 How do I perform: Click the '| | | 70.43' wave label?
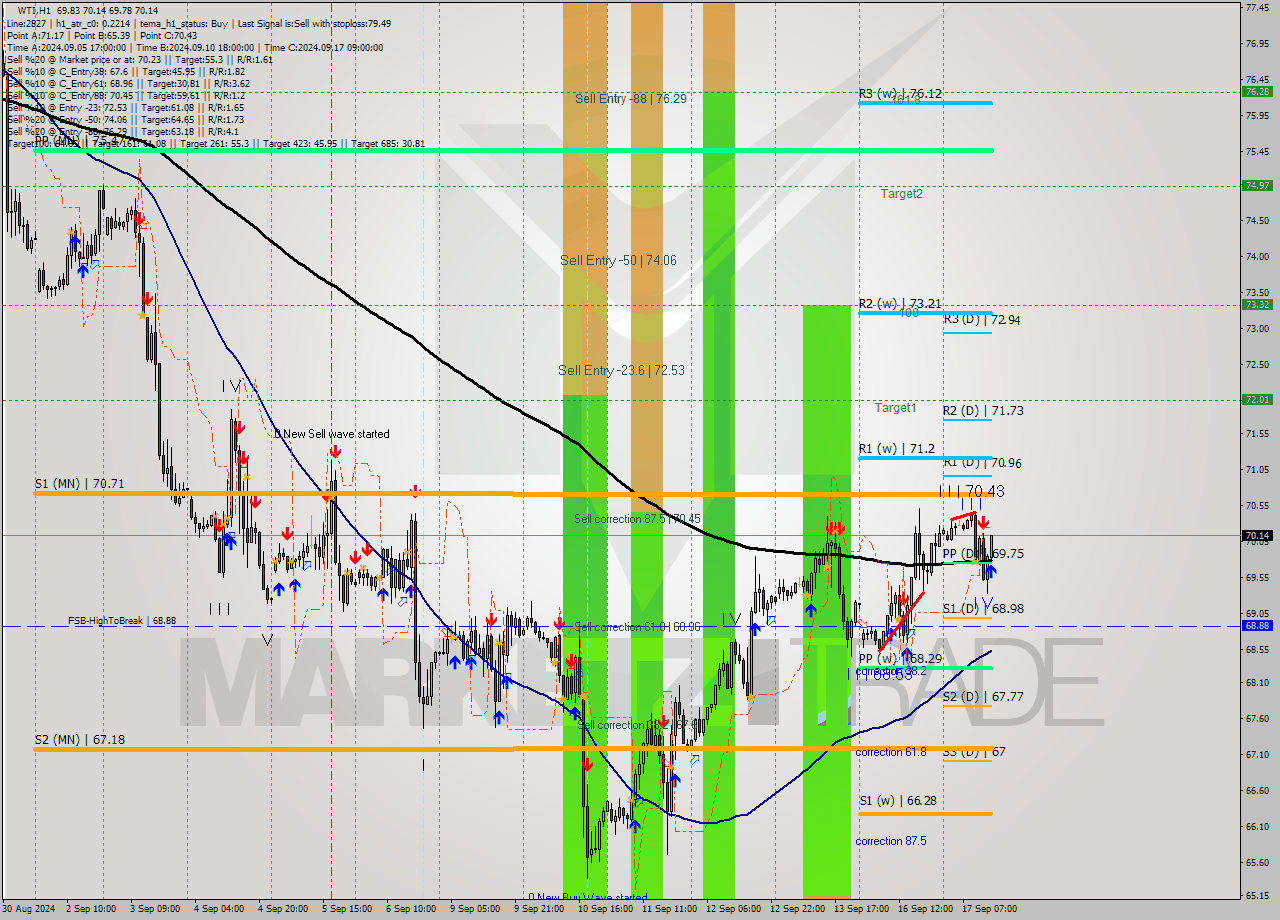click(x=972, y=491)
